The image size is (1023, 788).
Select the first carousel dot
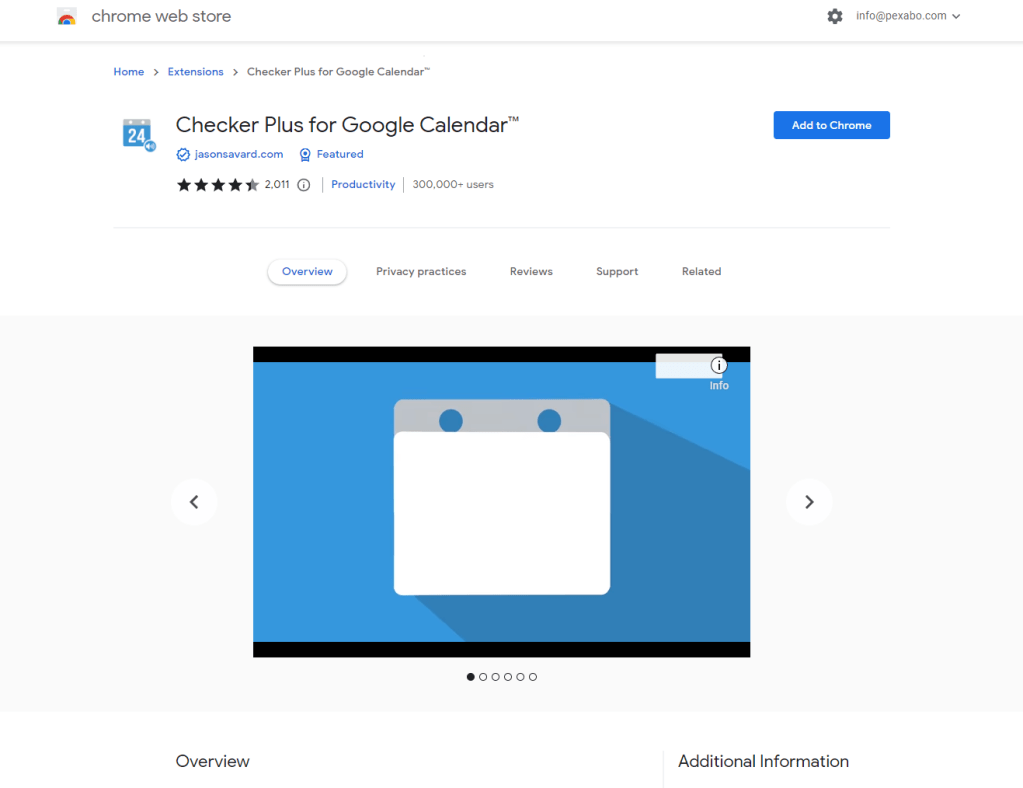pyautogui.click(x=470, y=677)
